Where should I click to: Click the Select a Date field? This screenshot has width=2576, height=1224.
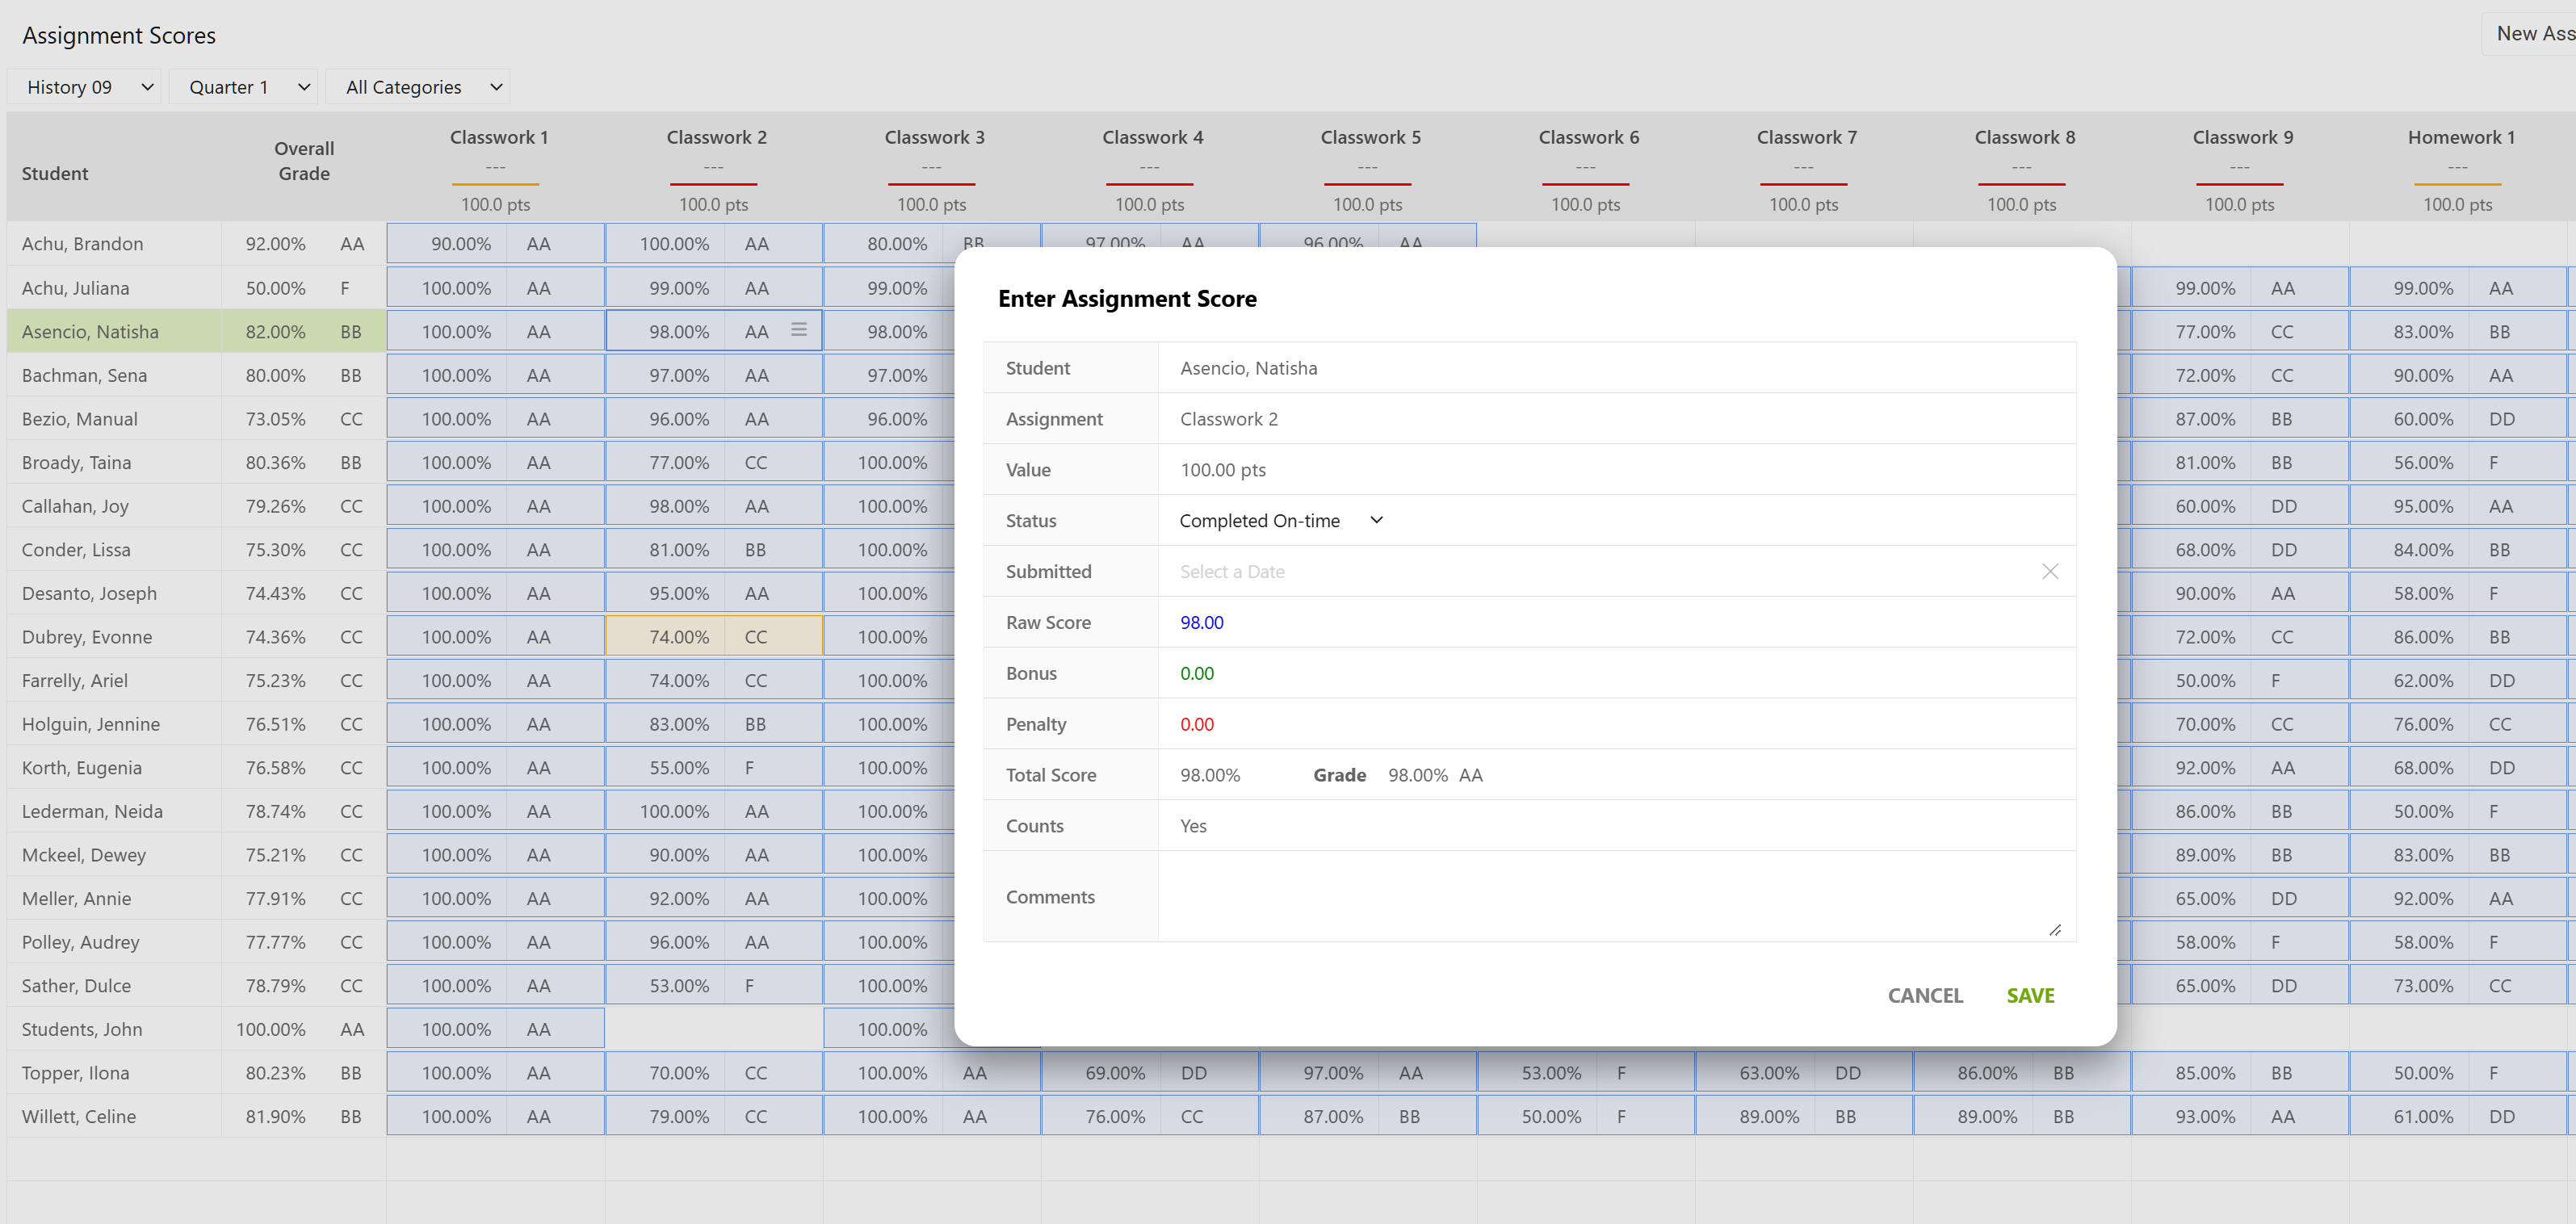click(1232, 571)
